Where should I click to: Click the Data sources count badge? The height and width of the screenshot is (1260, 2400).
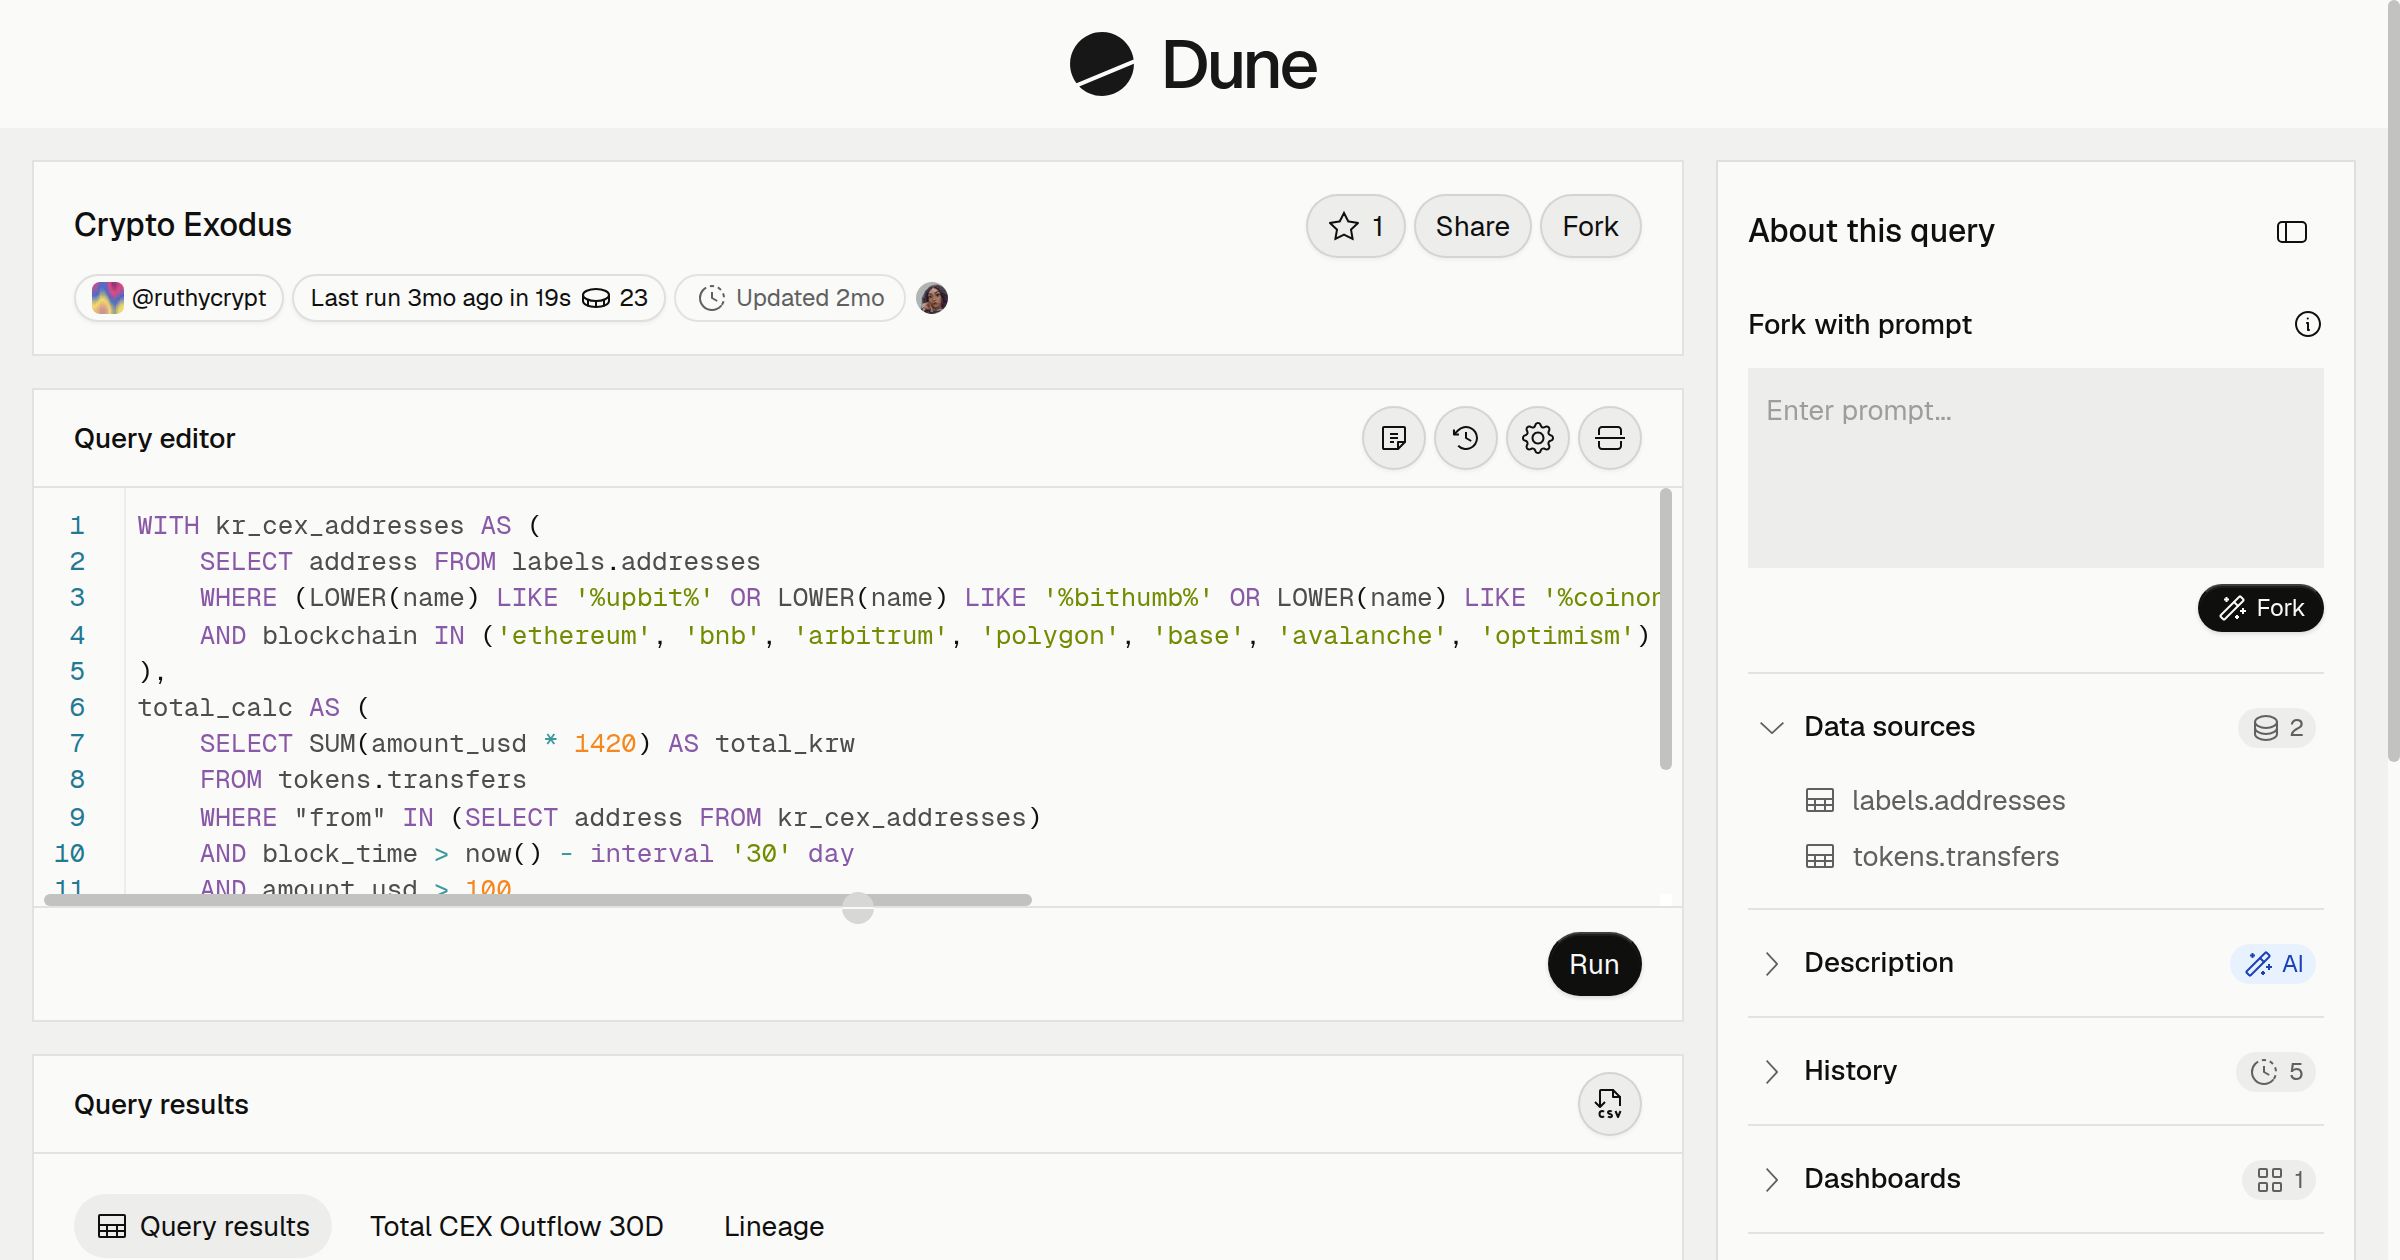(2277, 727)
